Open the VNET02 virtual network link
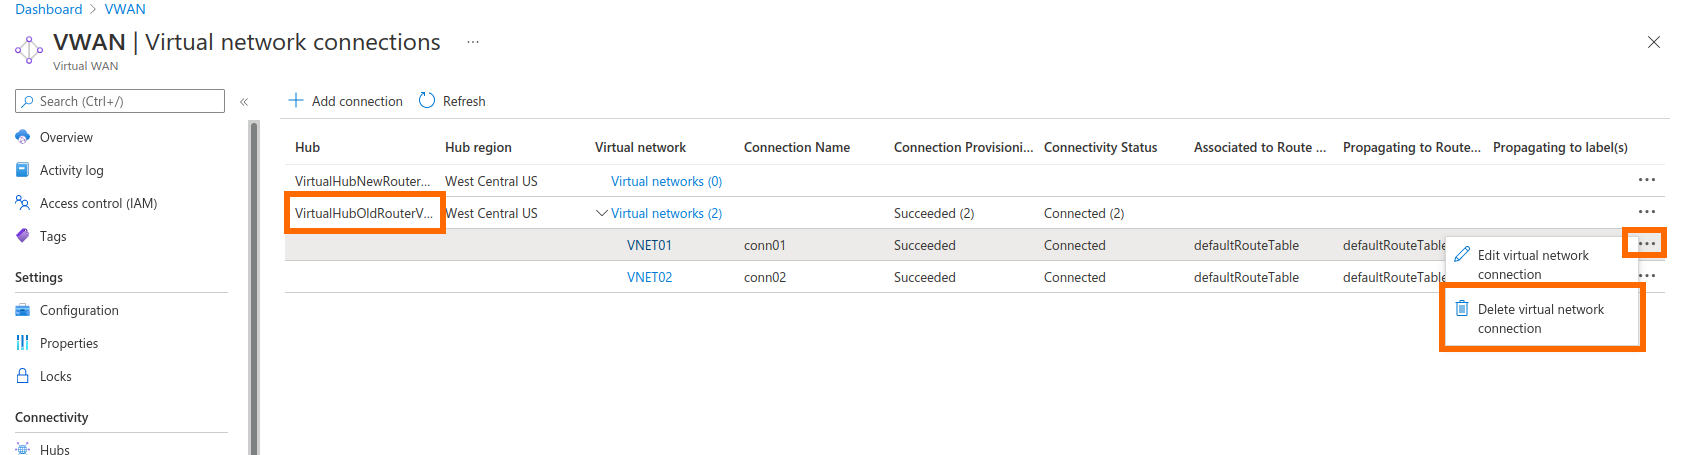The width and height of the screenshot is (1690, 455). coord(649,278)
